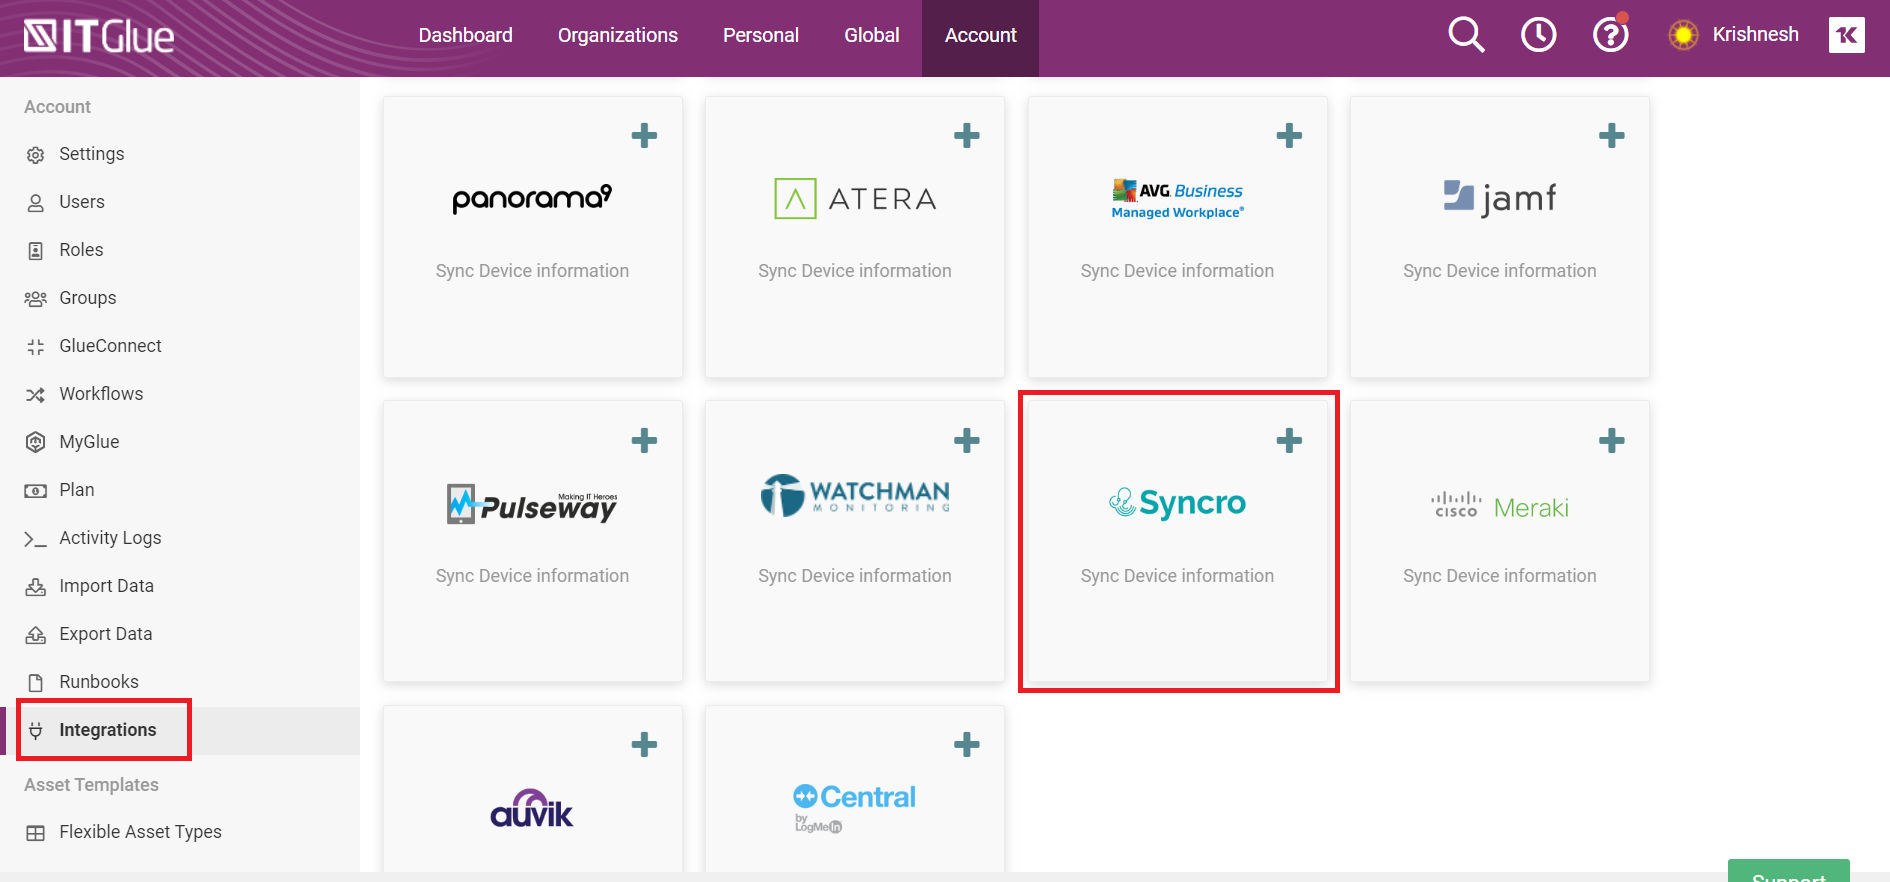Click the Roles badge icon in sidebar
1890x882 pixels.
point(36,251)
